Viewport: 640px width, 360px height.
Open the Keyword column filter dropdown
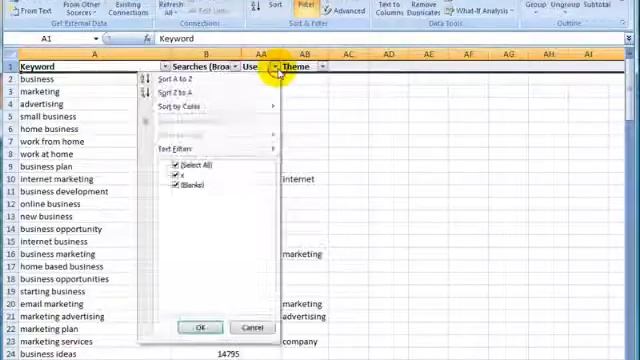click(165, 67)
